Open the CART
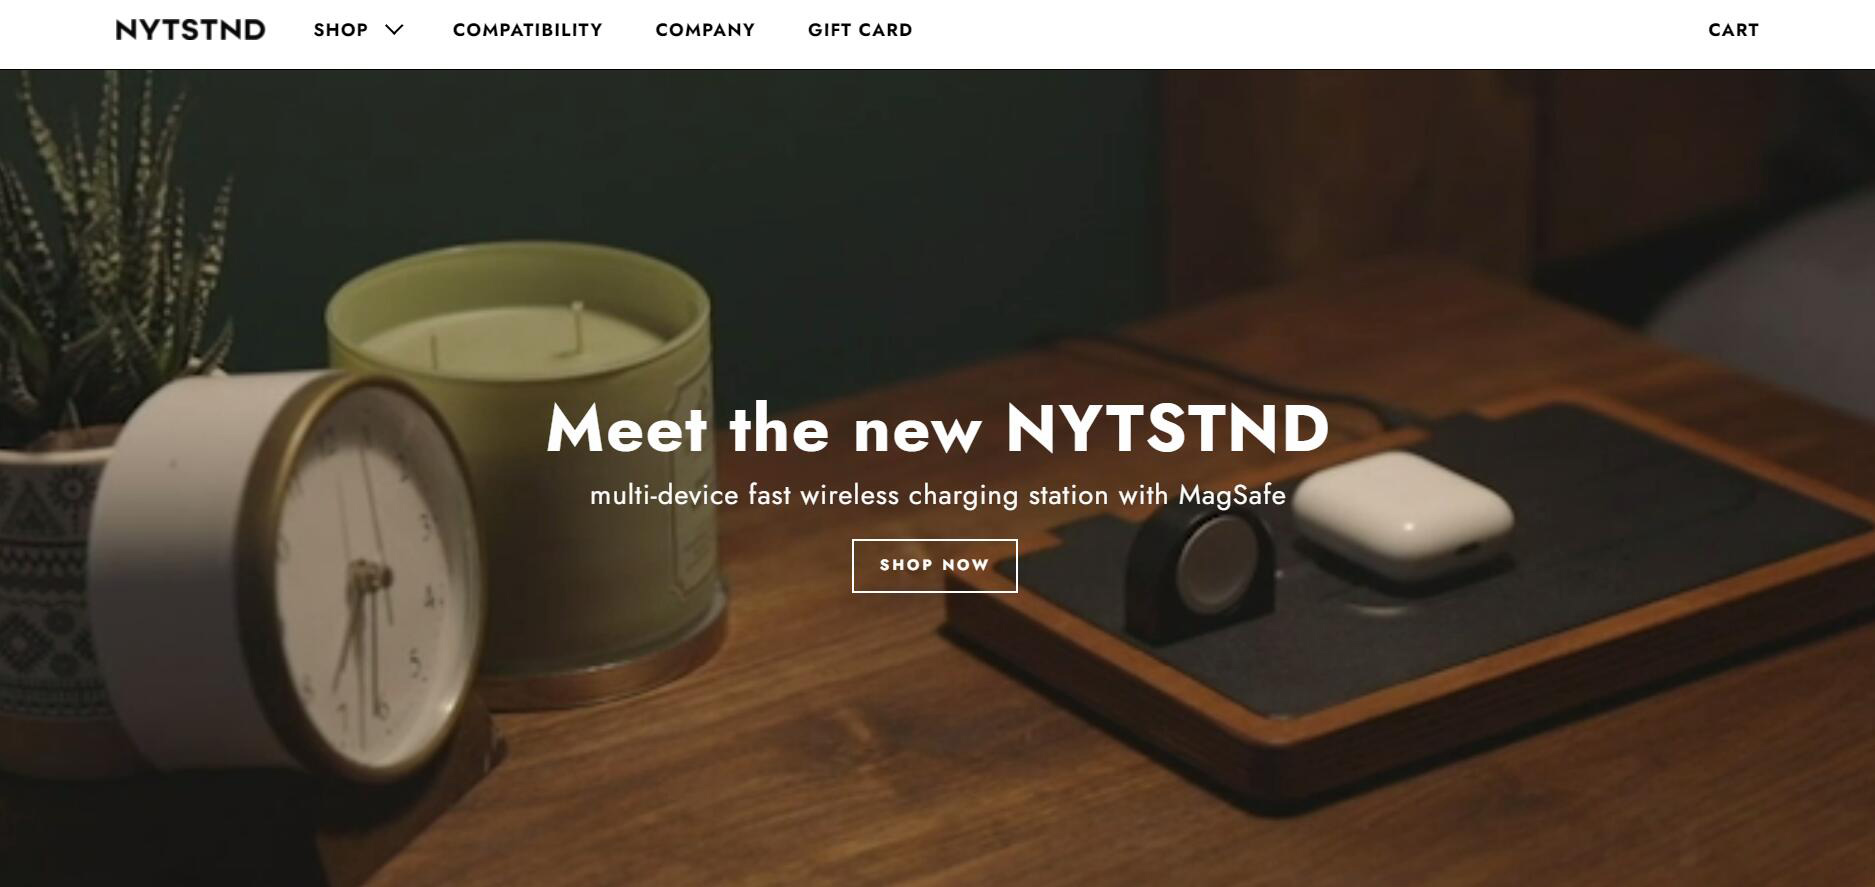The width and height of the screenshot is (1875, 887). pyautogui.click(x=1733, y=30)
